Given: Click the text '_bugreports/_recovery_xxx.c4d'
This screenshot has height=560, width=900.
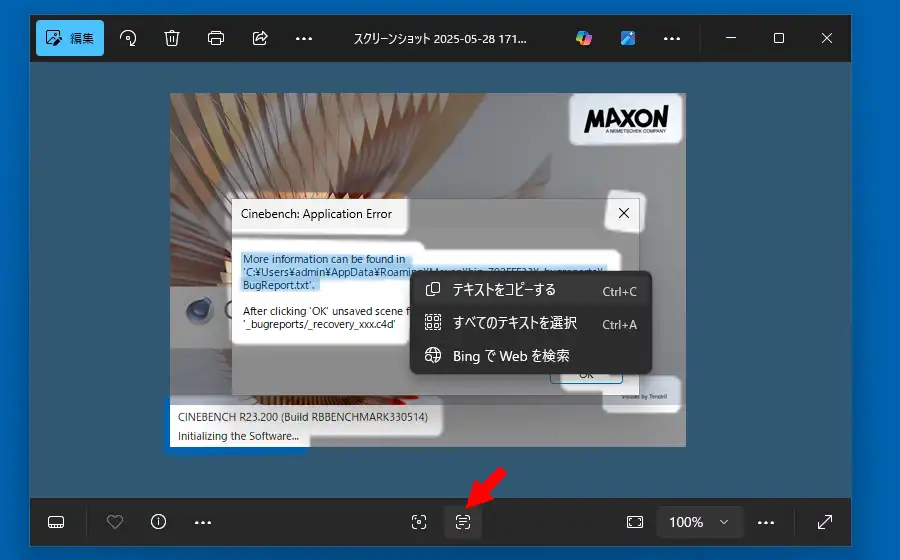Looking at the screenshot, I should pos(319,324).
